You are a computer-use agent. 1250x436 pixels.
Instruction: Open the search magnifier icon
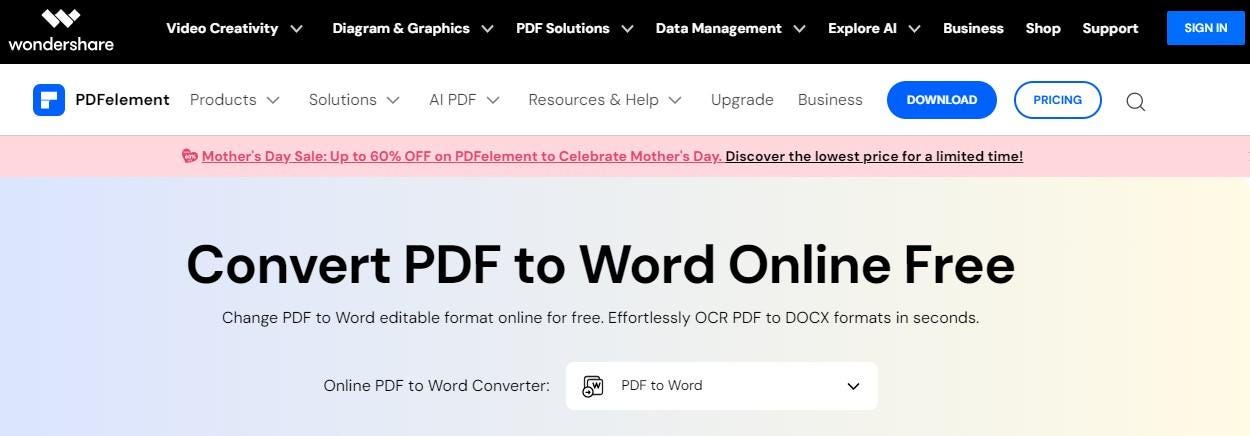1135,101
